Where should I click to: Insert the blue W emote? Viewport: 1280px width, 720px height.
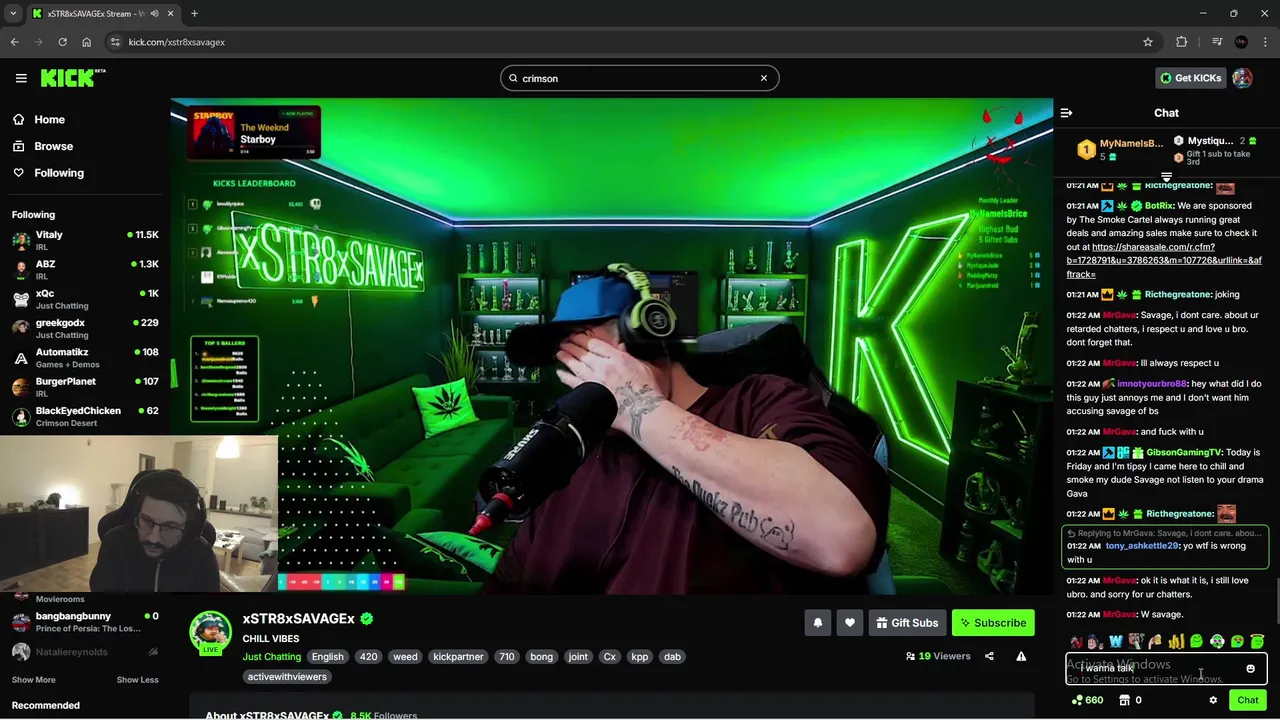(x=1115, y=642)
